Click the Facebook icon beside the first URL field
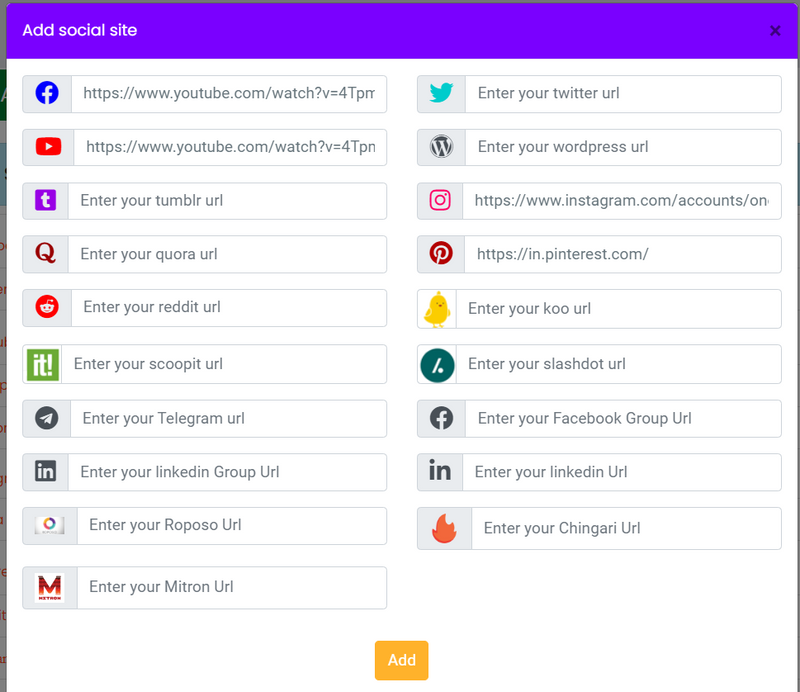 [x=47, y=93]
